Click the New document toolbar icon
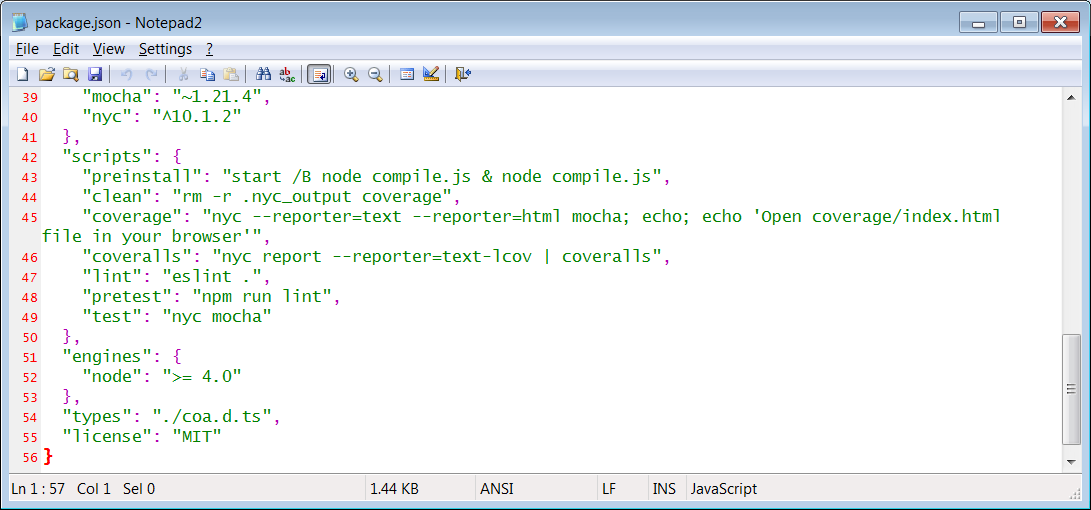Image resolution: width=1091 pixels, height=510 pixels. point(22,74)
